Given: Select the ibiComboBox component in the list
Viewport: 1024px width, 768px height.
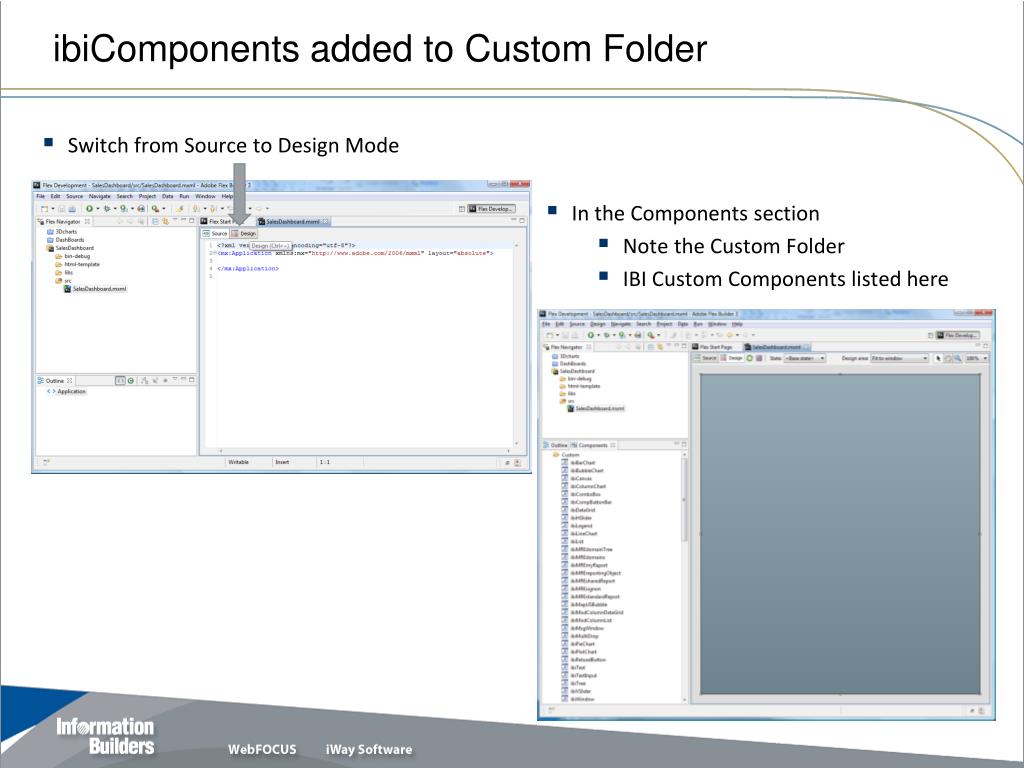Looking at the screenshot, I should point(582,494).
